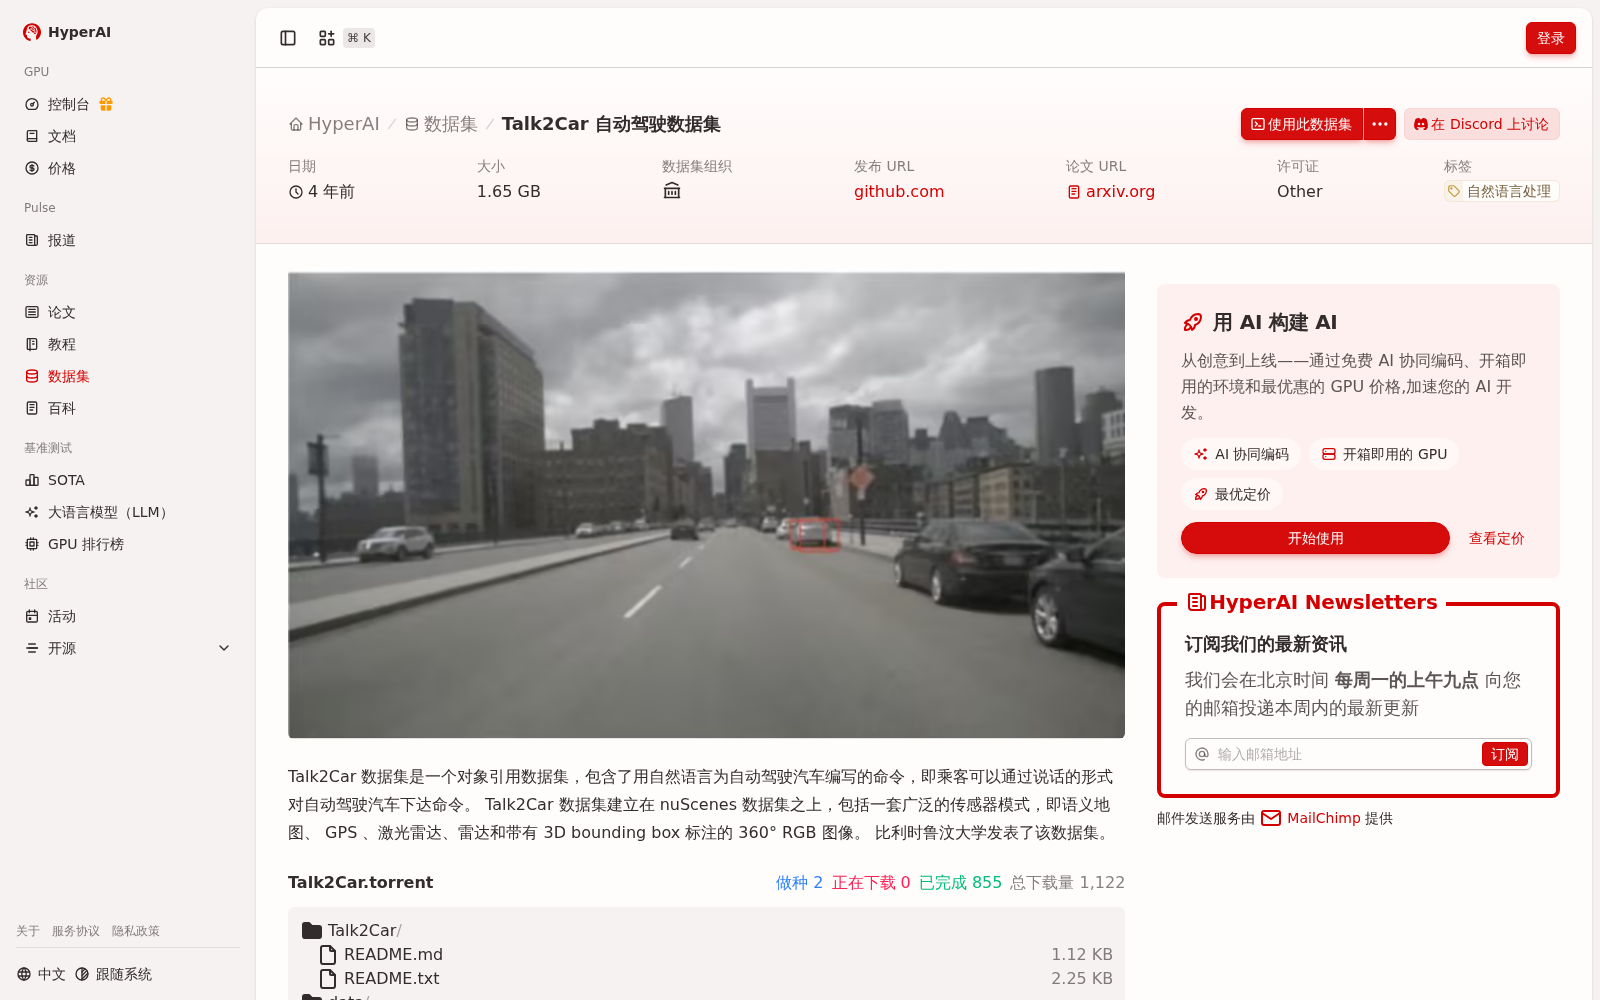
Task: Open 价格 in the sidebar
Action: tap(128, 168)
